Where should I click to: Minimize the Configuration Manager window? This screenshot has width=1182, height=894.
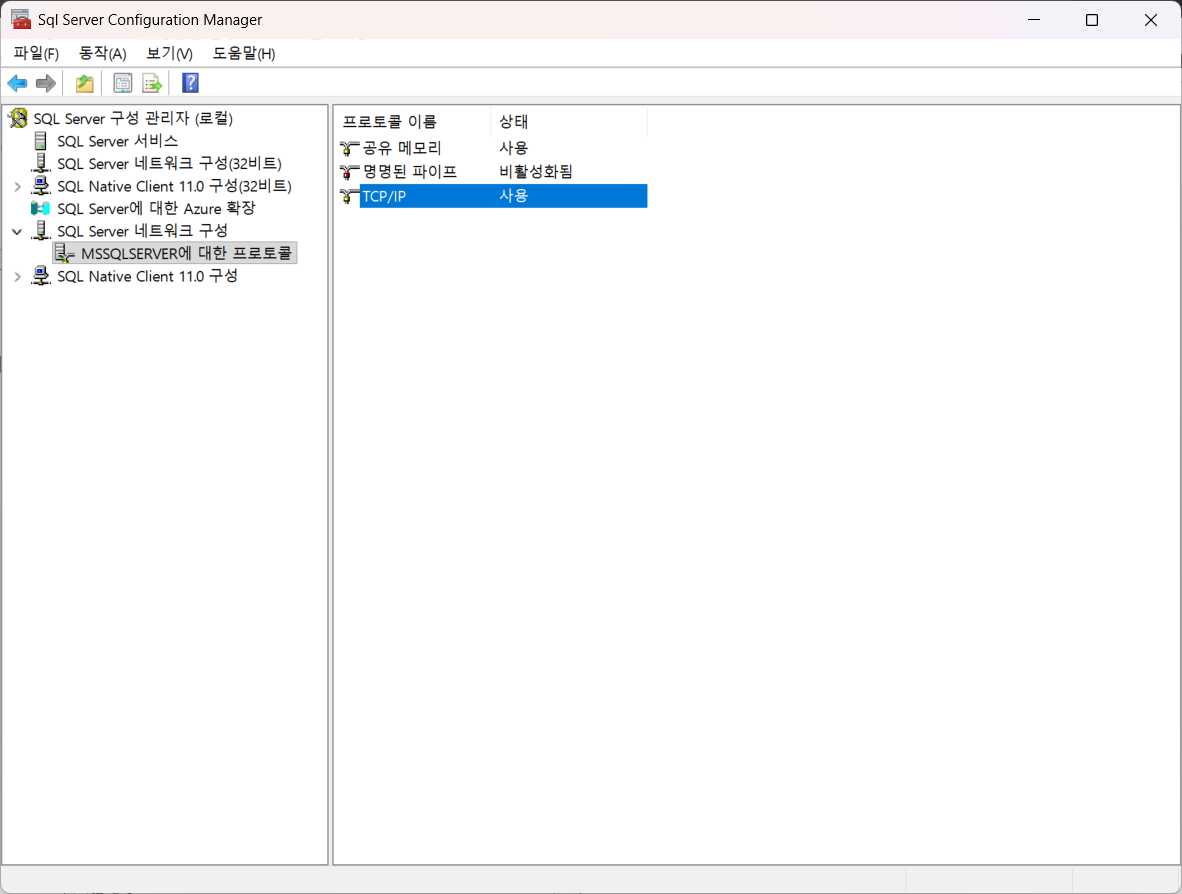tap(1033, 20)
